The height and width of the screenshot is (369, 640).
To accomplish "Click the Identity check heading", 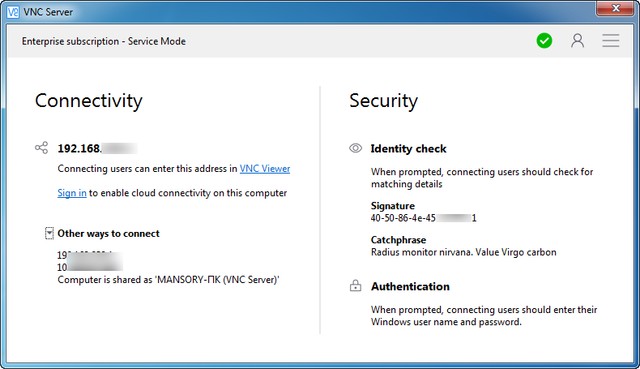I will tap(408, 149).
